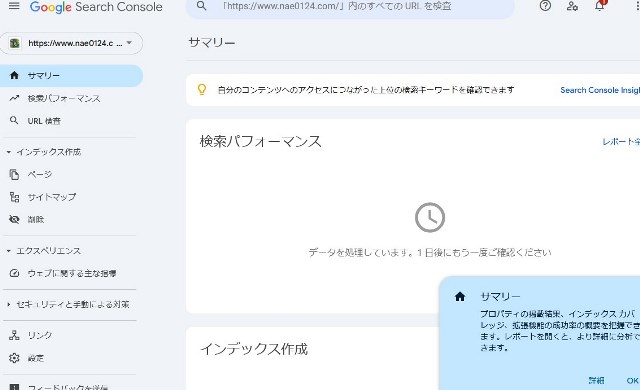Click the links network icon
This screenshot has height=390, width=640.
[14, 335]
